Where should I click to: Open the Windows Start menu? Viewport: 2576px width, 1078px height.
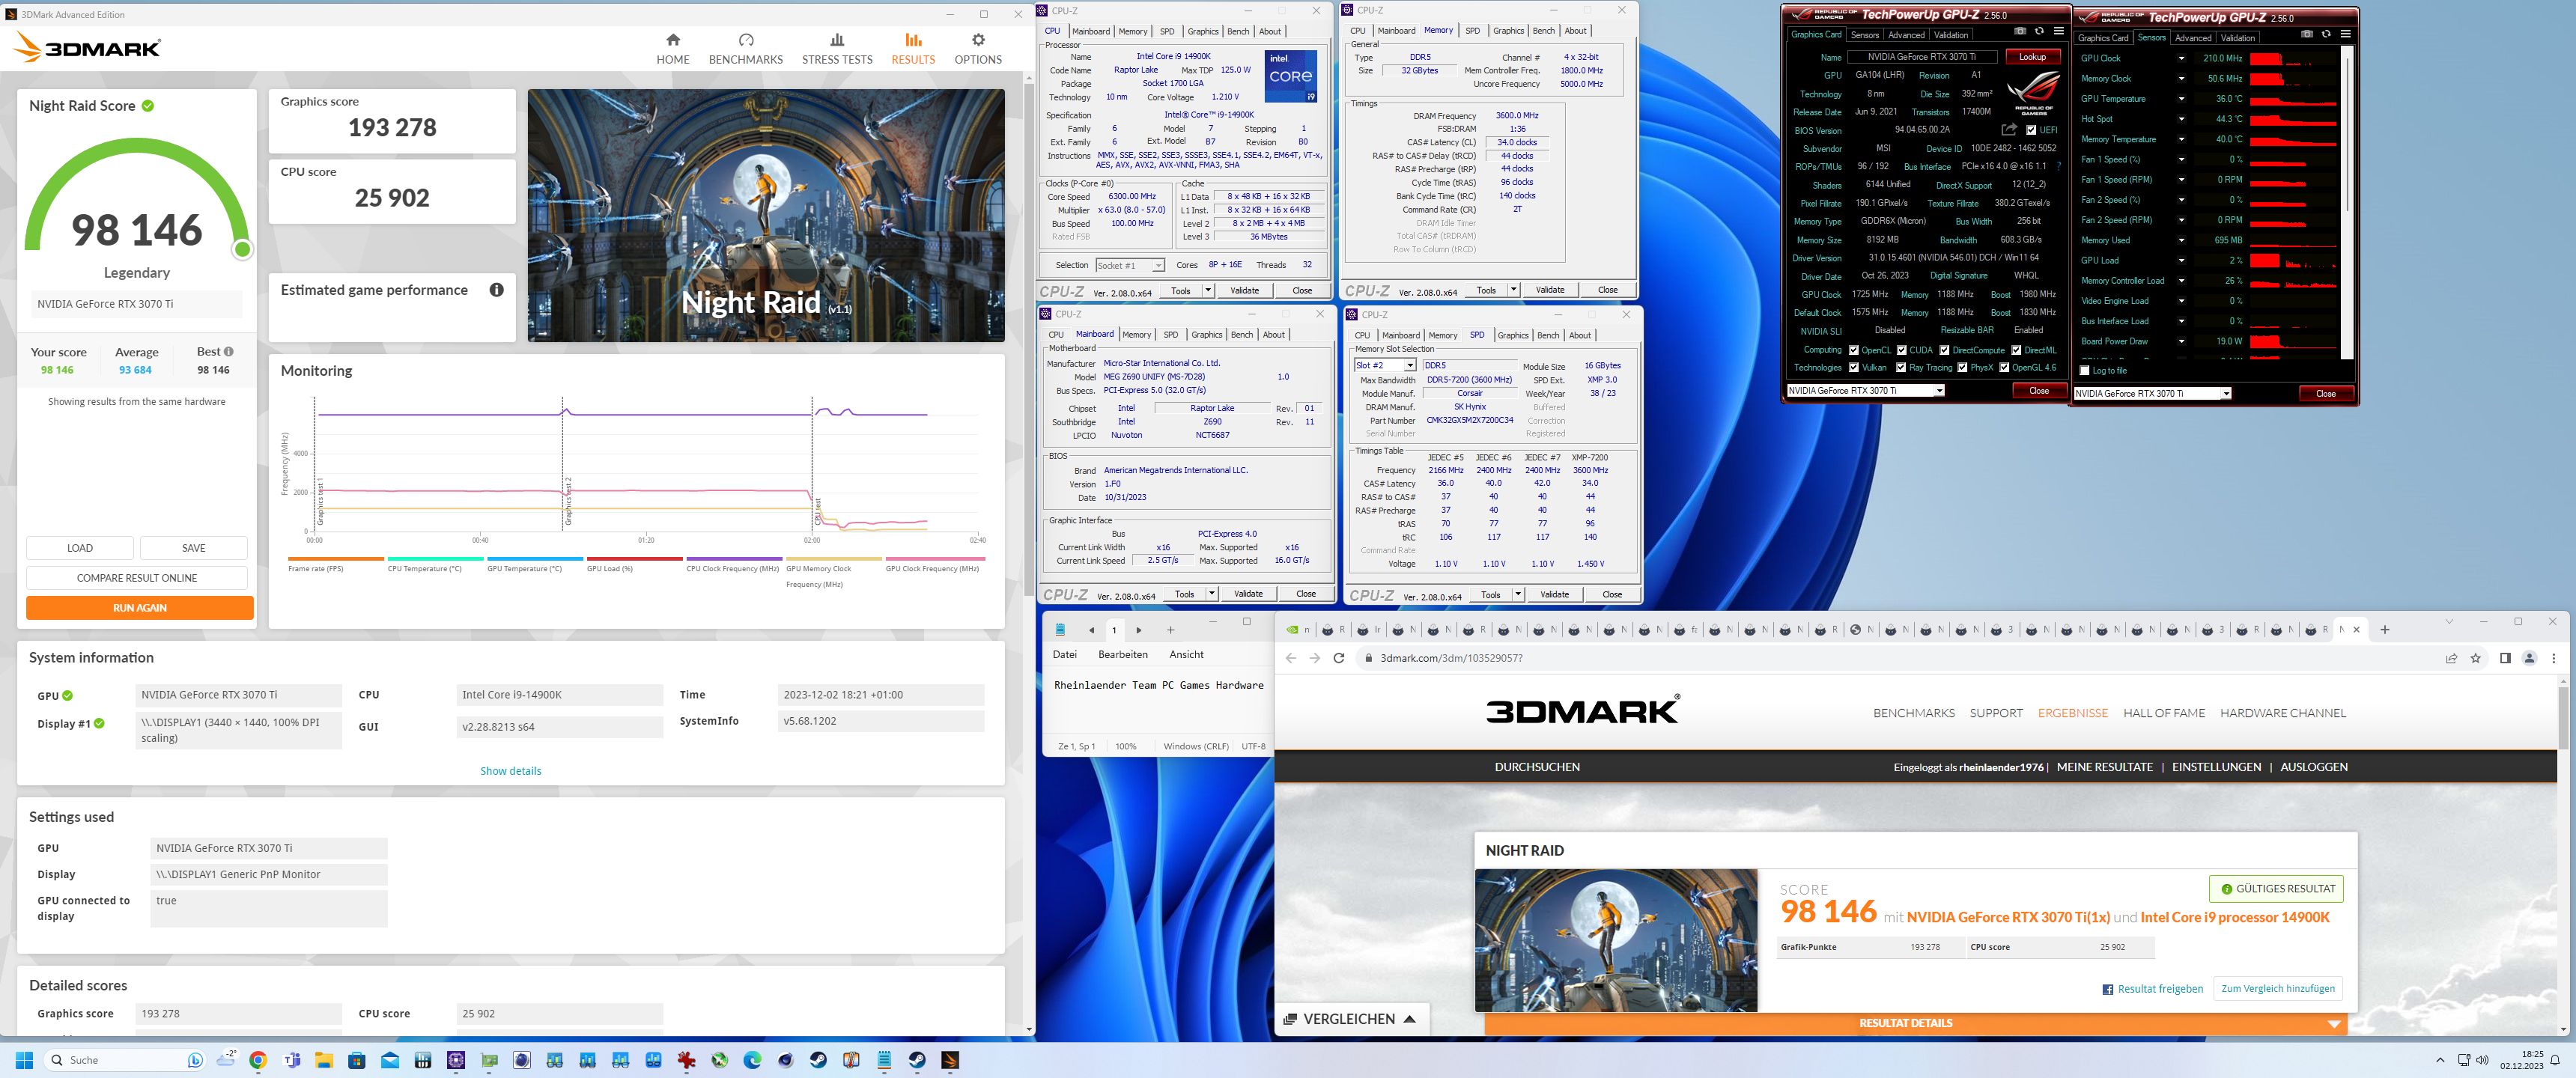[25, 1060]
